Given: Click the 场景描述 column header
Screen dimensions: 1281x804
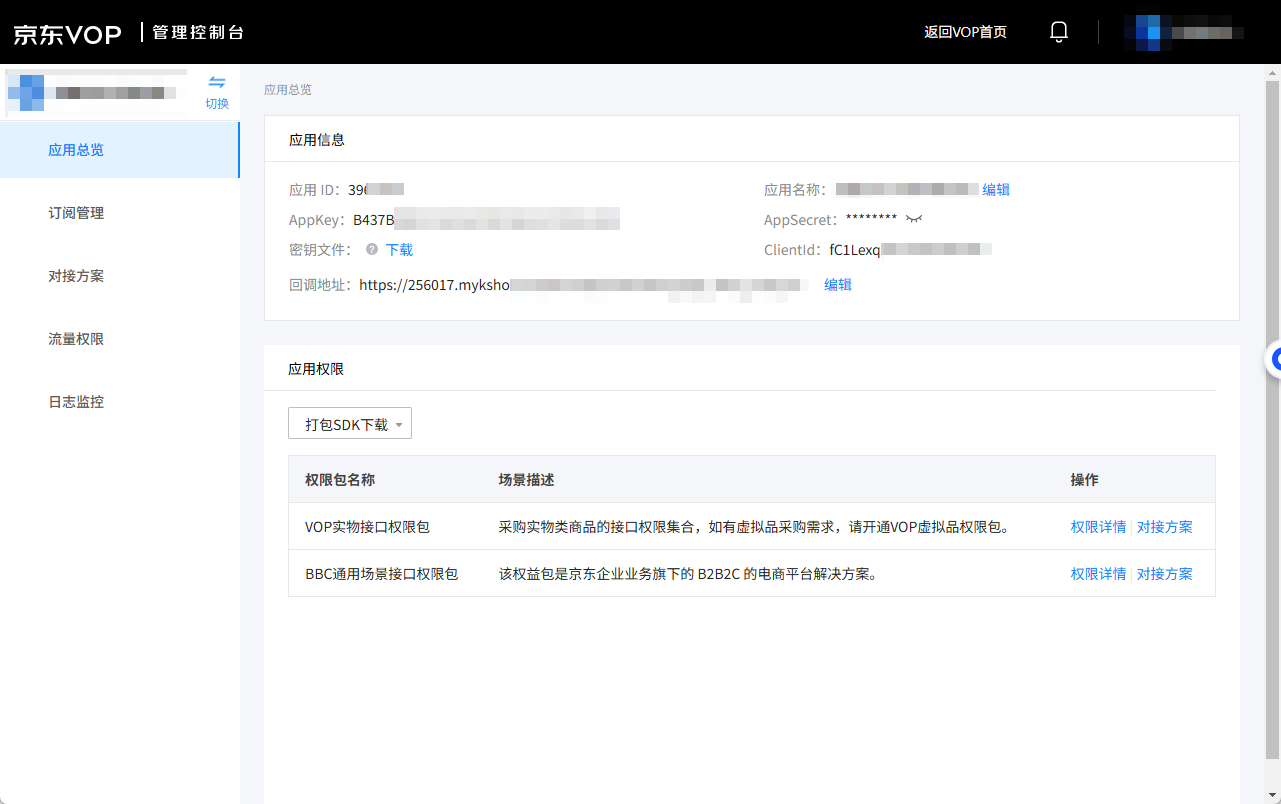Looking at the screenshot, I should point(526,479).
